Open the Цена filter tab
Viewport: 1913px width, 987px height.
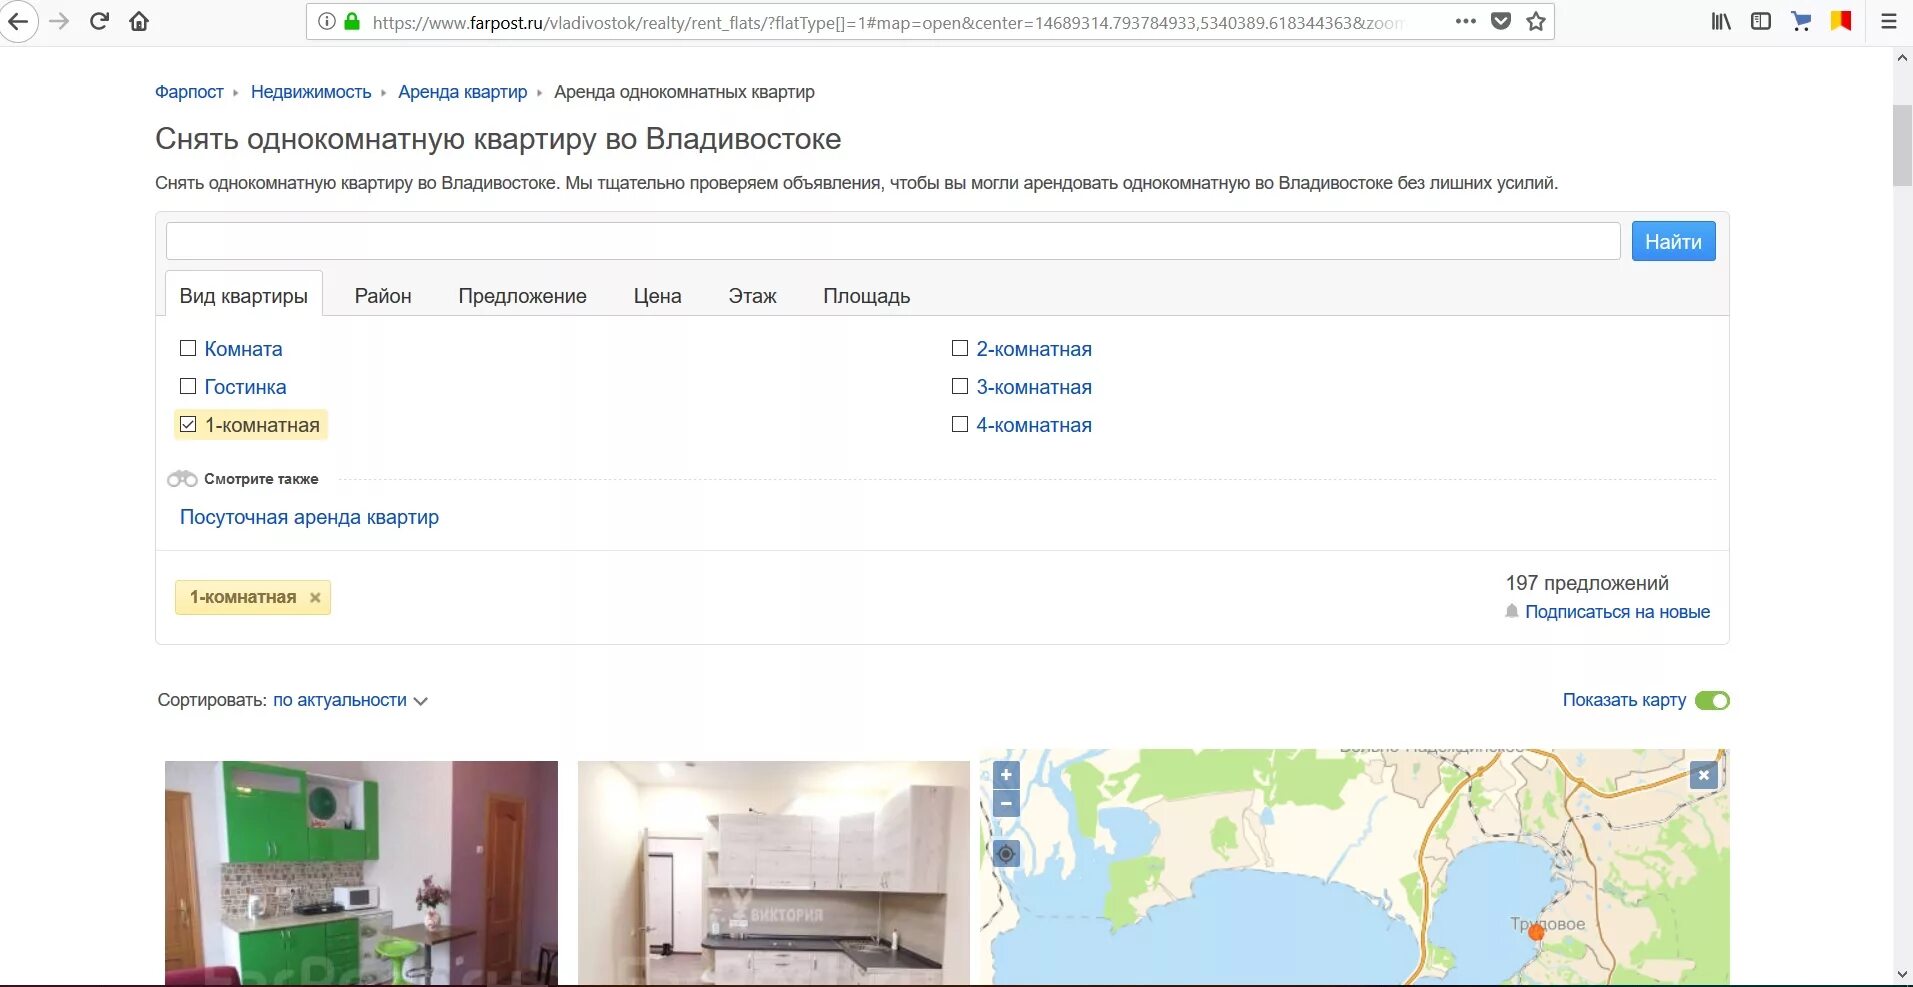[657, 296]
